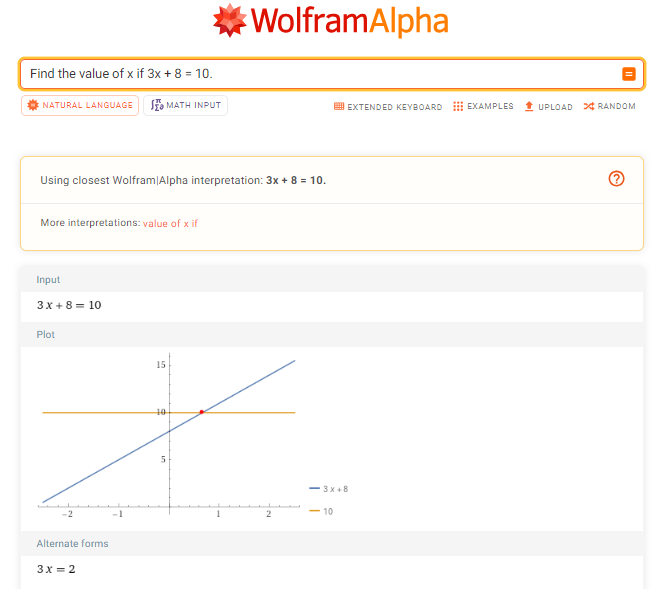The width and height of the screenshot is (660, 589).
Task: Click the Upload arrow icon
Action: coord(530,106)
